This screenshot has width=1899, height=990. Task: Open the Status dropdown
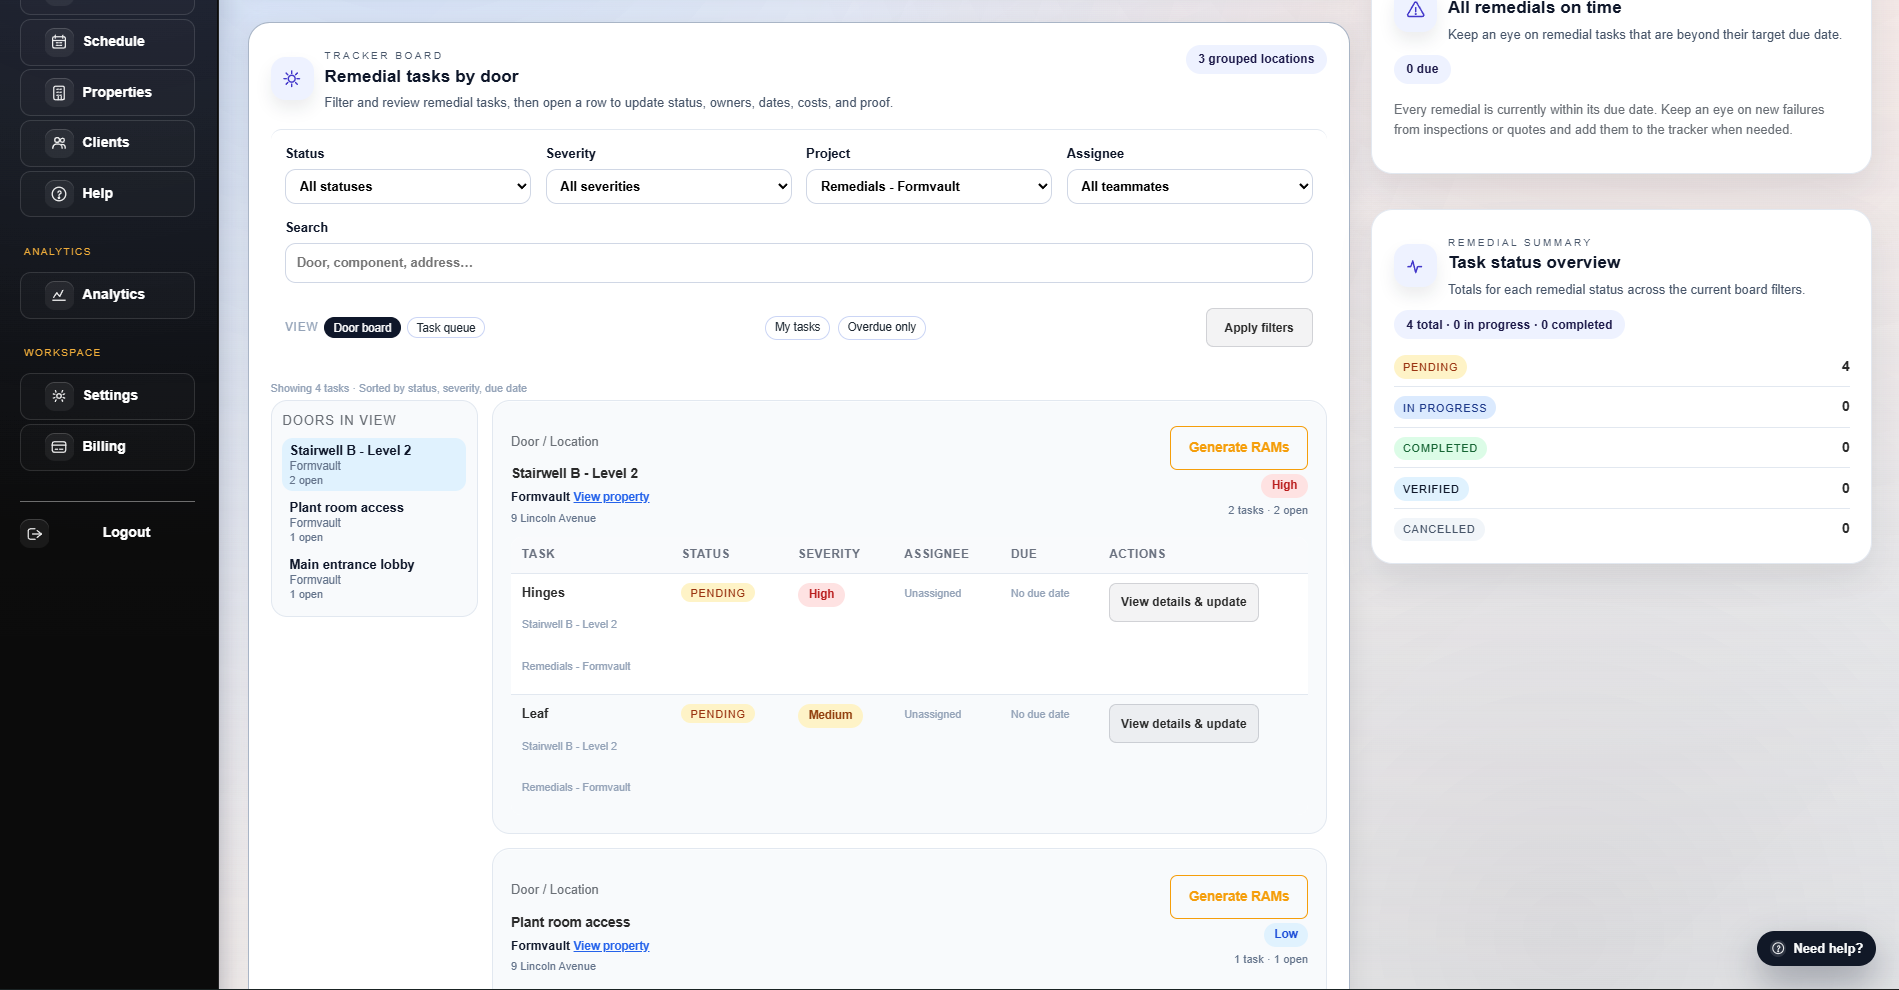[408, 187]
